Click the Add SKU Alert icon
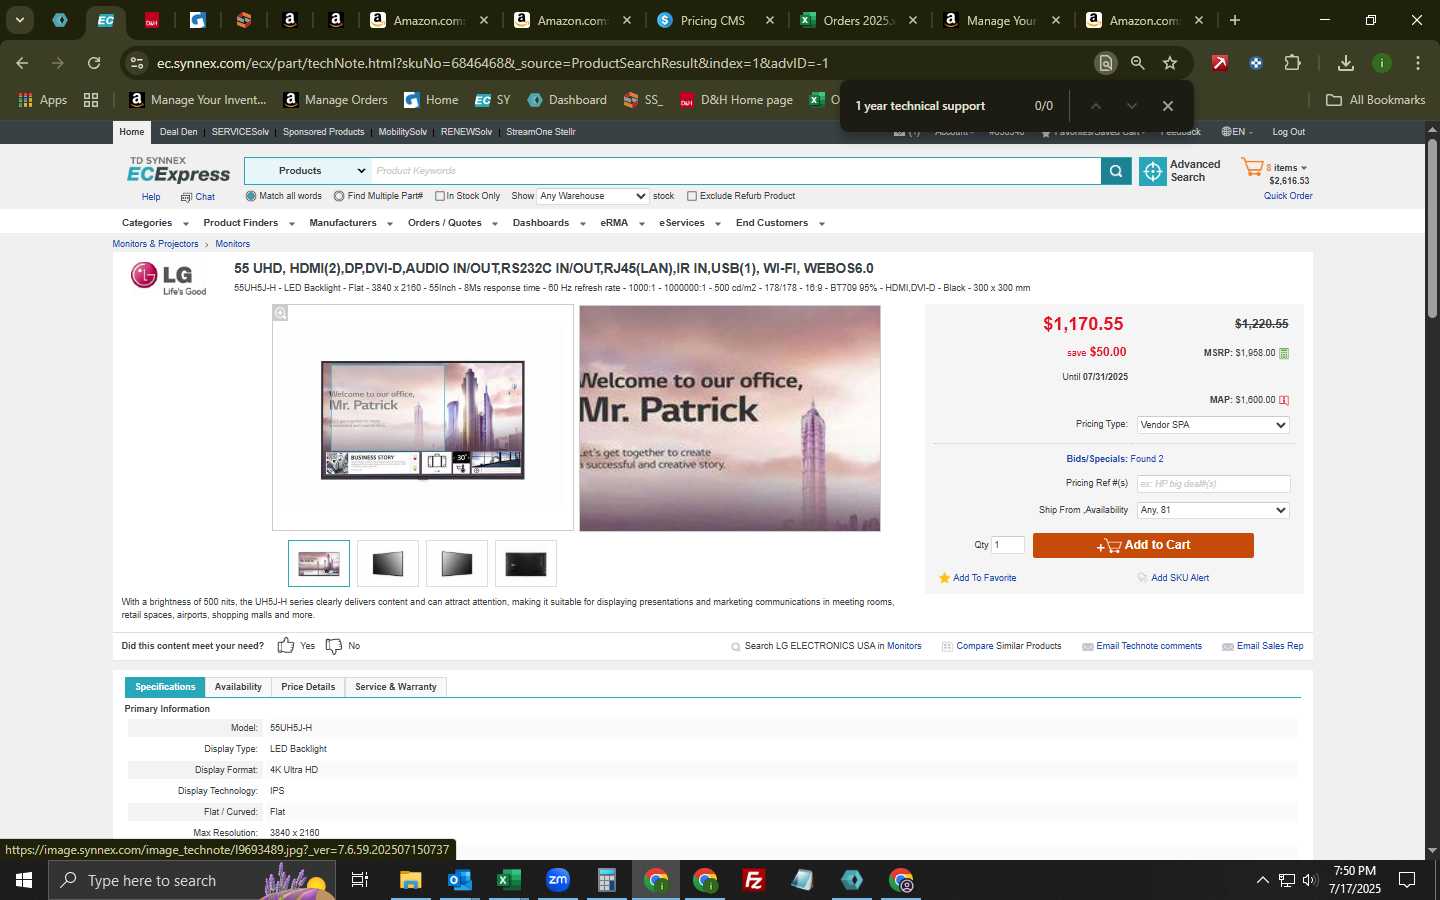Viewport: 1440px width, 900px height. [1142, 578]
